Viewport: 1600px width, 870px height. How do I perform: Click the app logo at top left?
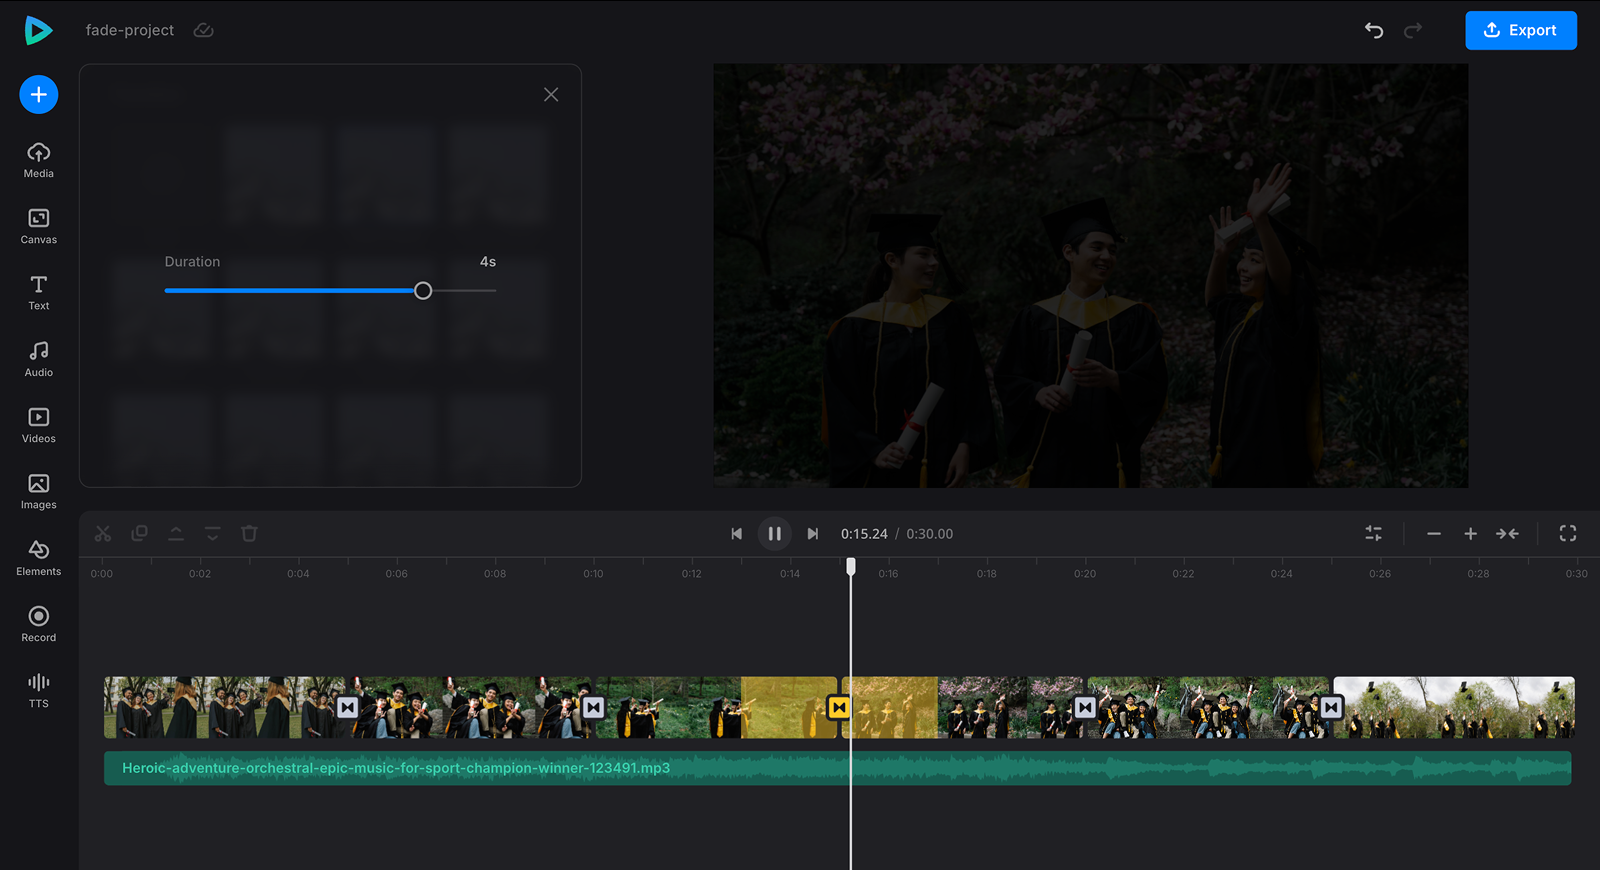[x=38, y=30]
